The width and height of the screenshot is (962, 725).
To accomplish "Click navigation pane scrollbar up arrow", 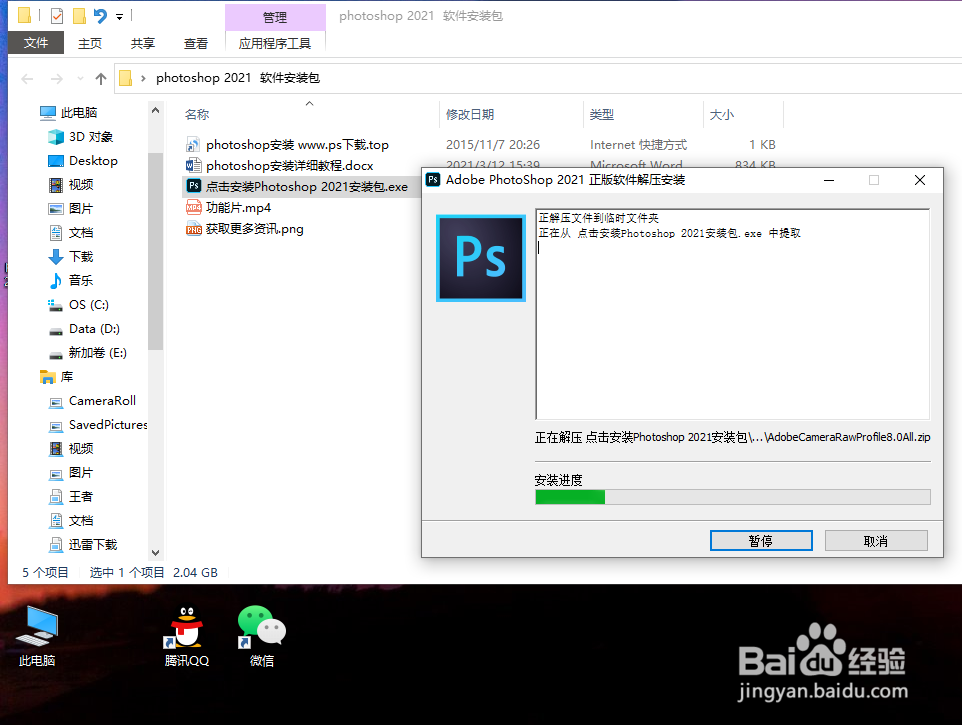I will pos(155,110).
